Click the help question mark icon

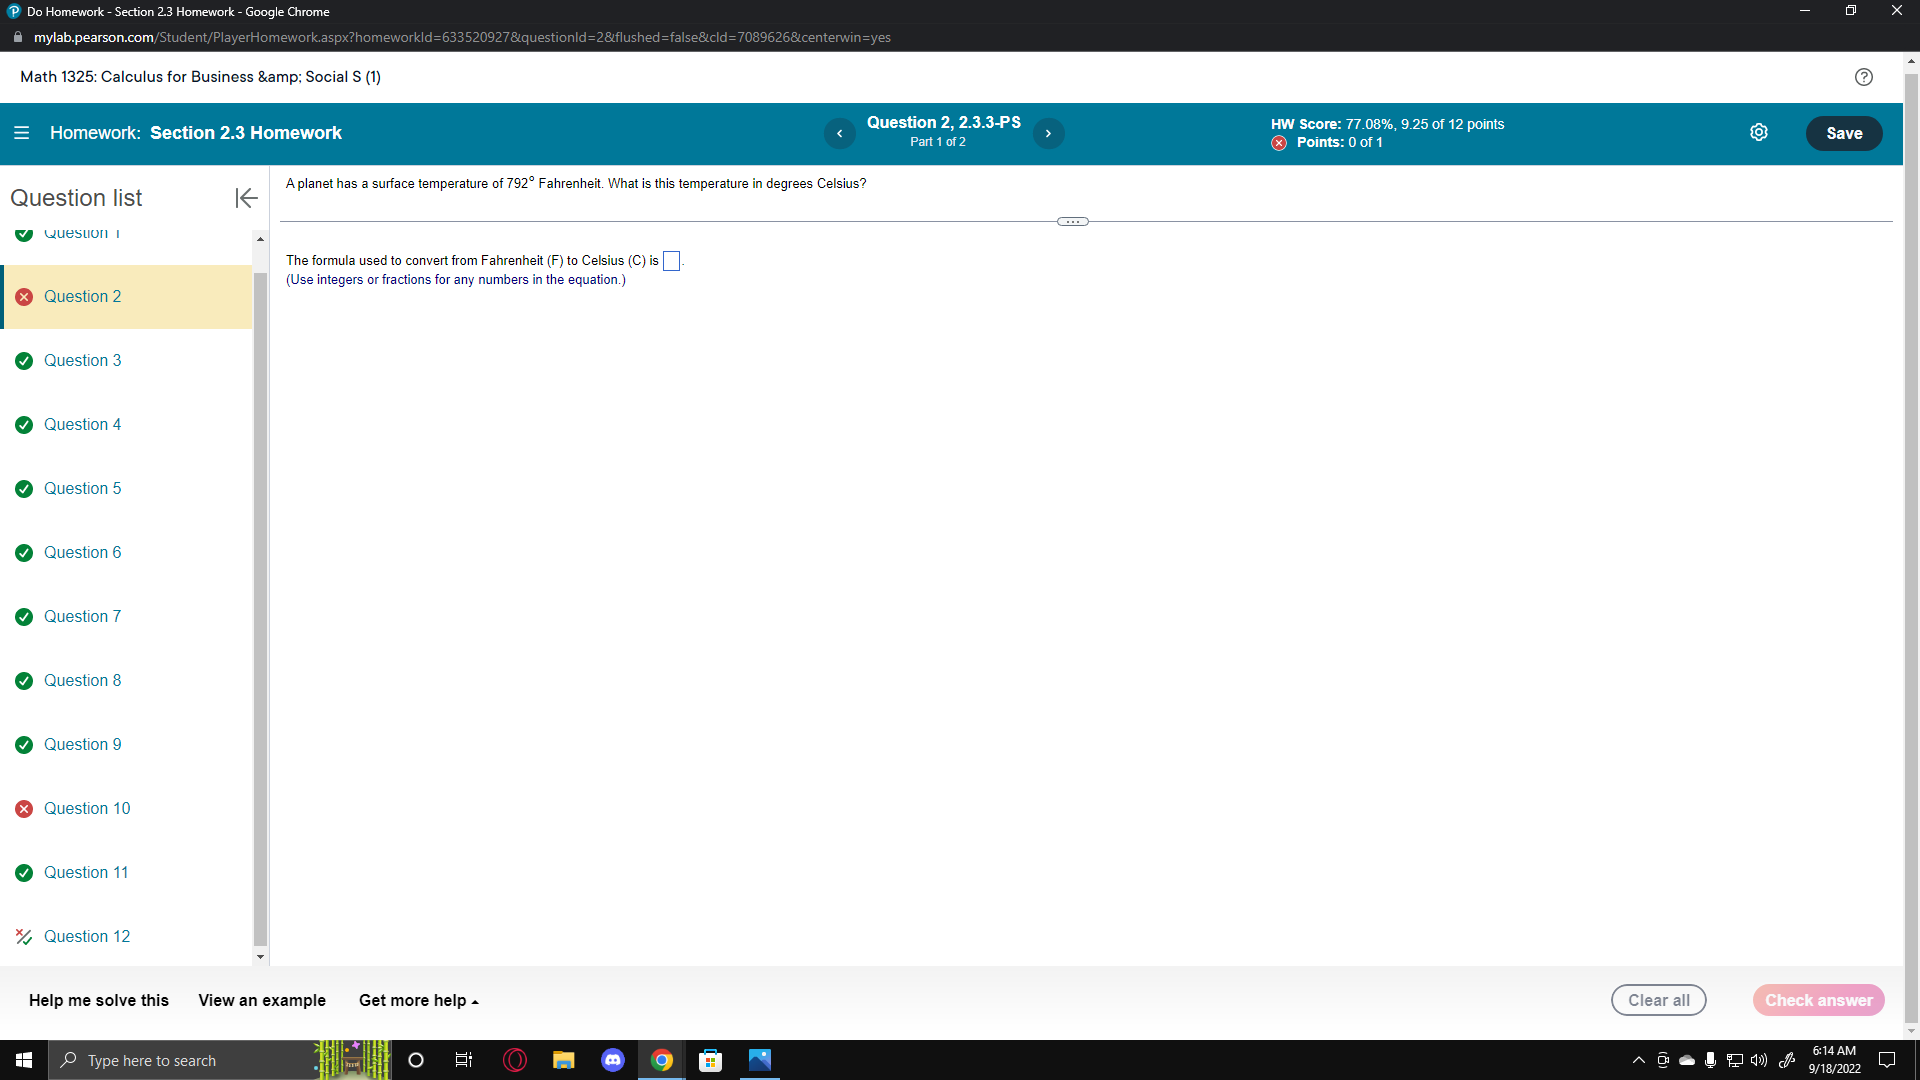tap(1863, 77)
